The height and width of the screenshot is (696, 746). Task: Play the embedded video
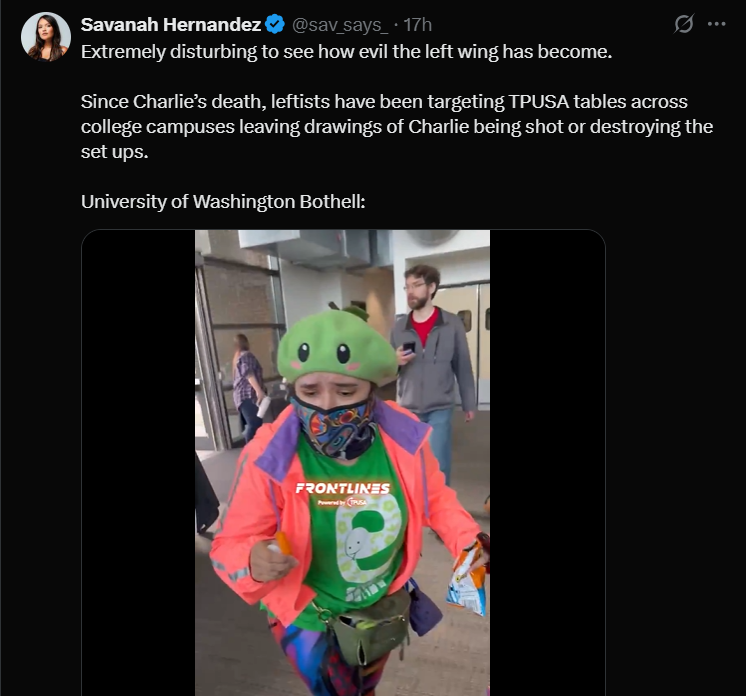(x=342, y=462)
